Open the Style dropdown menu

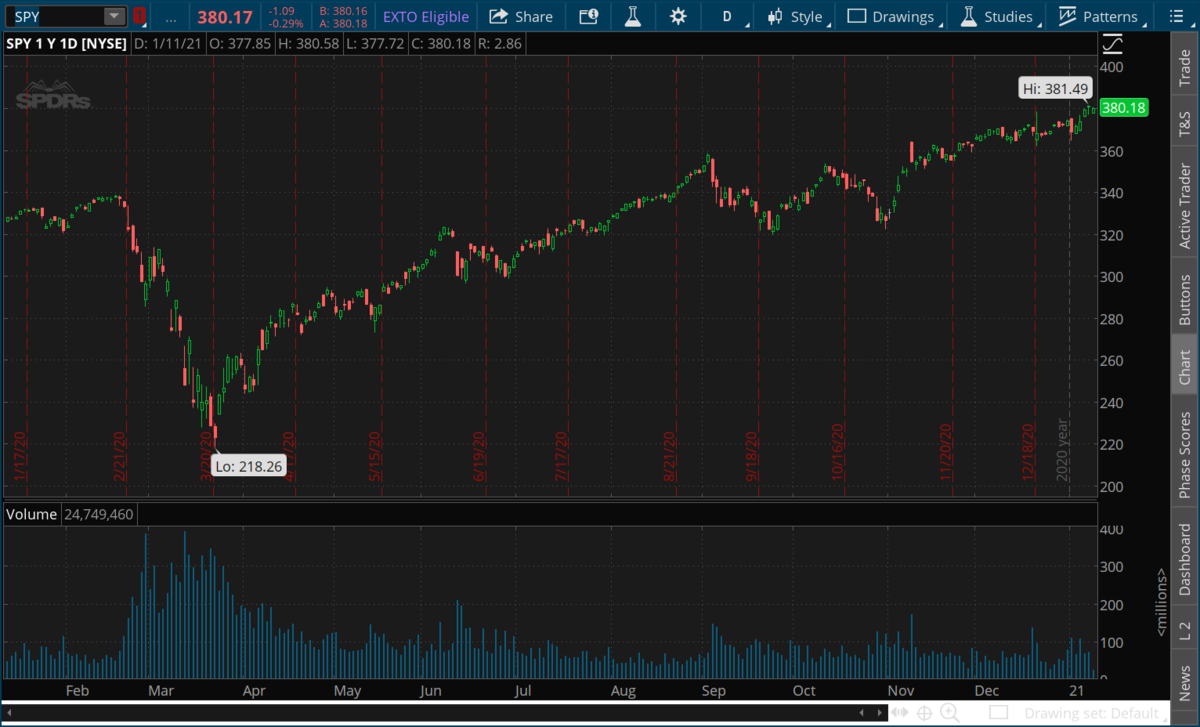coord(797,16)
